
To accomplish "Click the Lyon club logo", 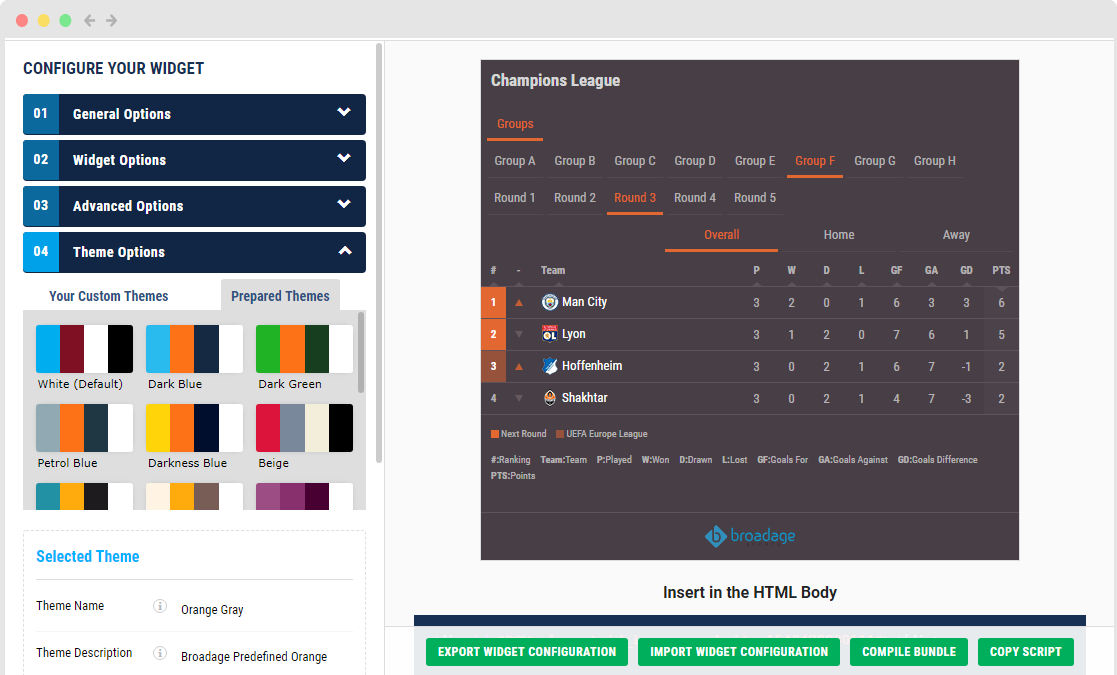I will 550,334.
